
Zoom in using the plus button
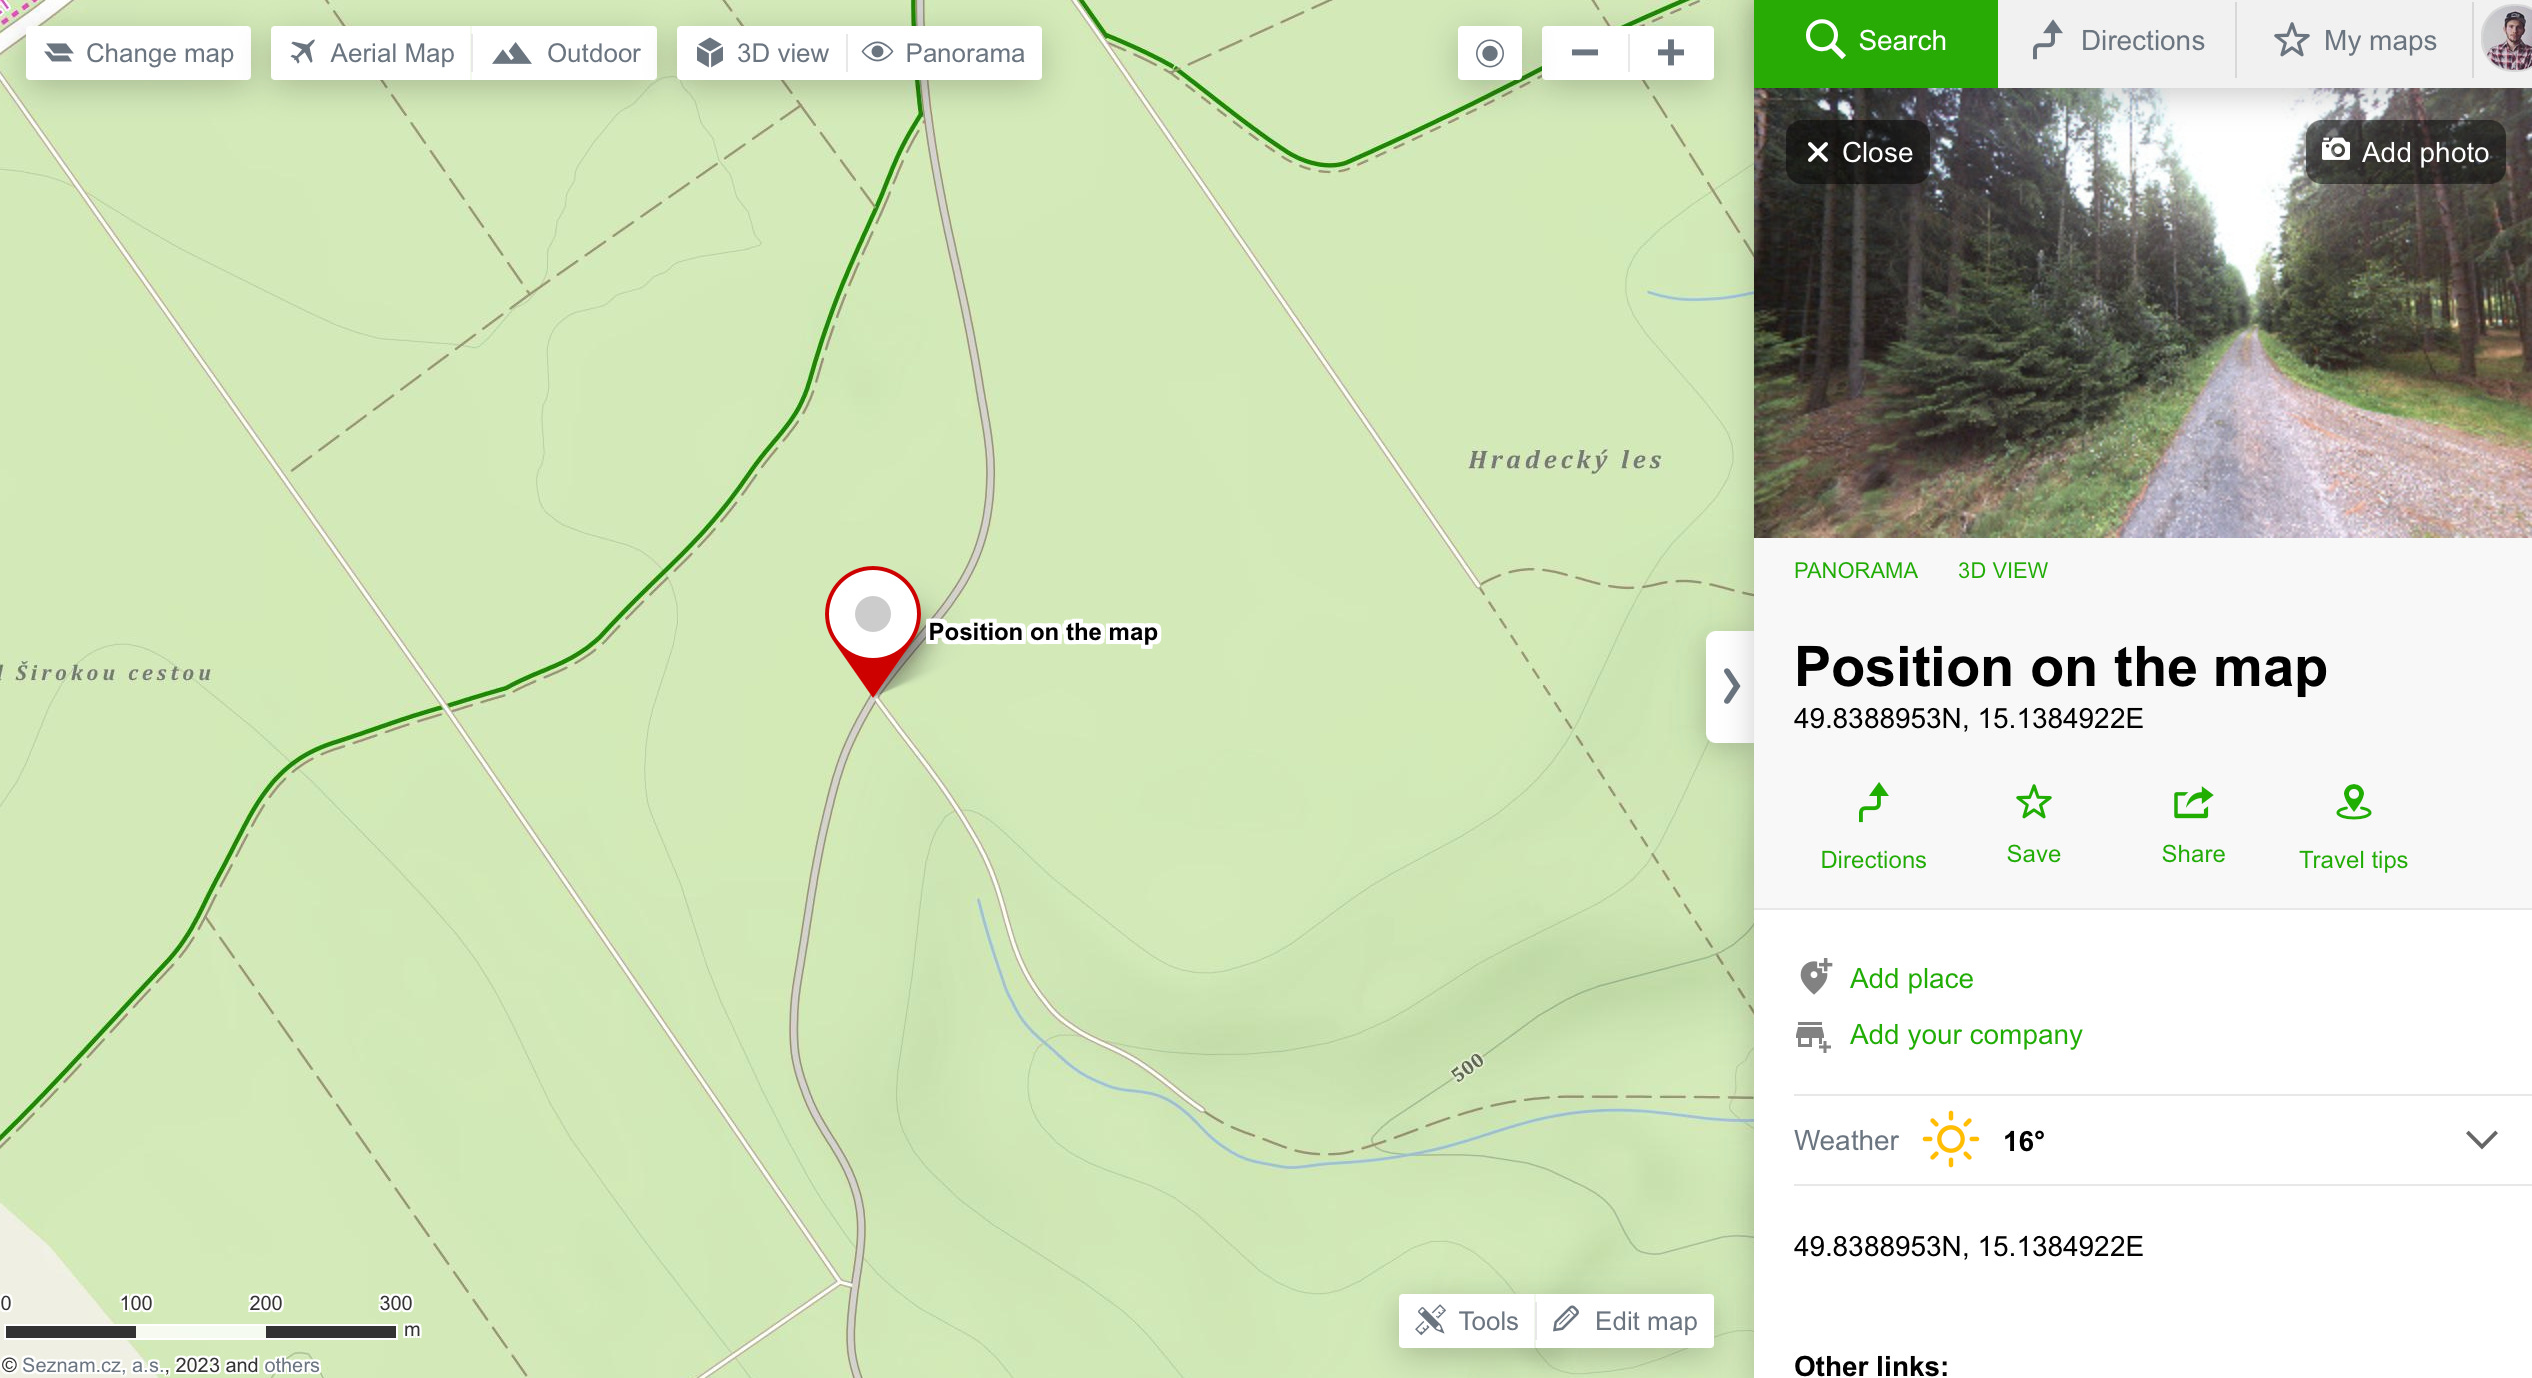1671,53
